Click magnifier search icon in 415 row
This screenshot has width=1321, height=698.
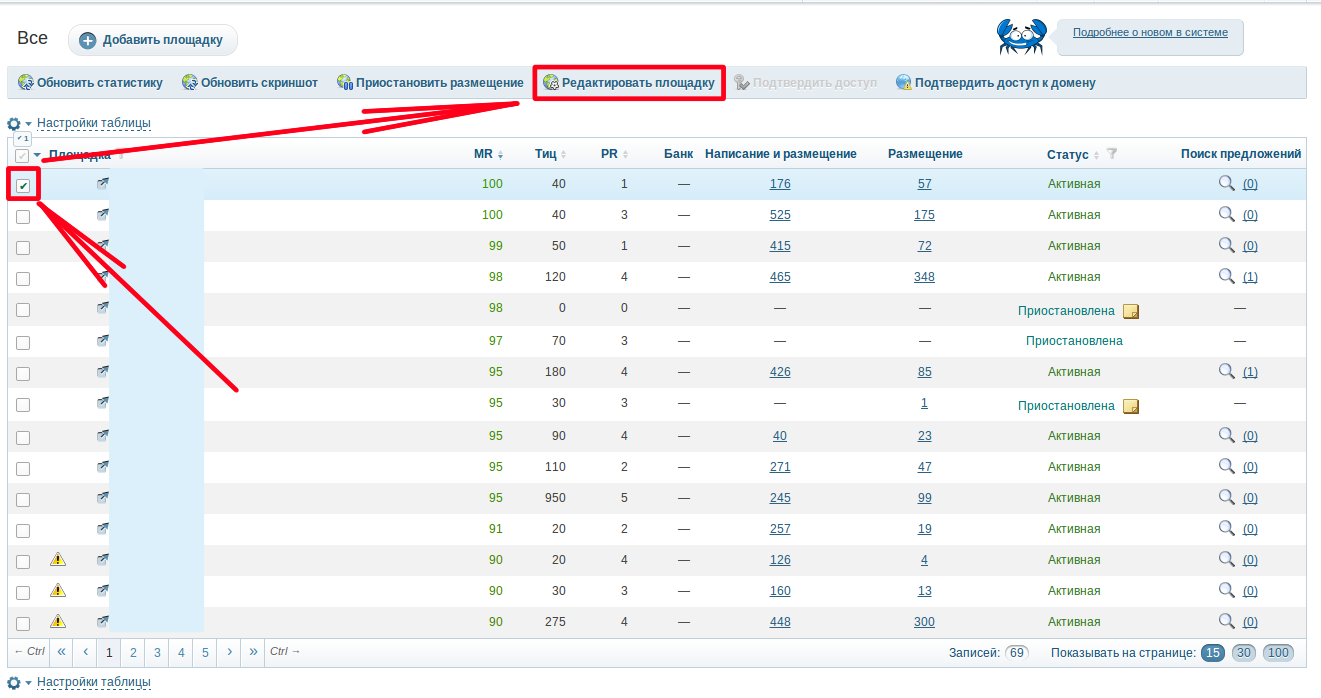(x=1226, y=245)
